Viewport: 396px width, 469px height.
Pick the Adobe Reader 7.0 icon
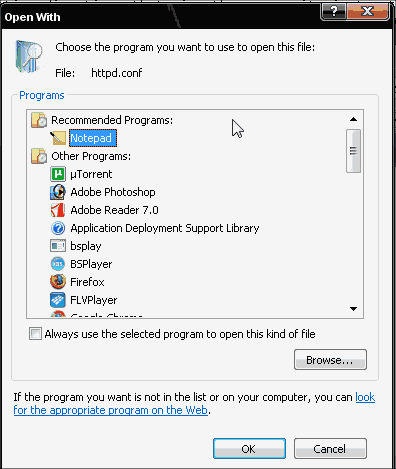pos(58,210)
